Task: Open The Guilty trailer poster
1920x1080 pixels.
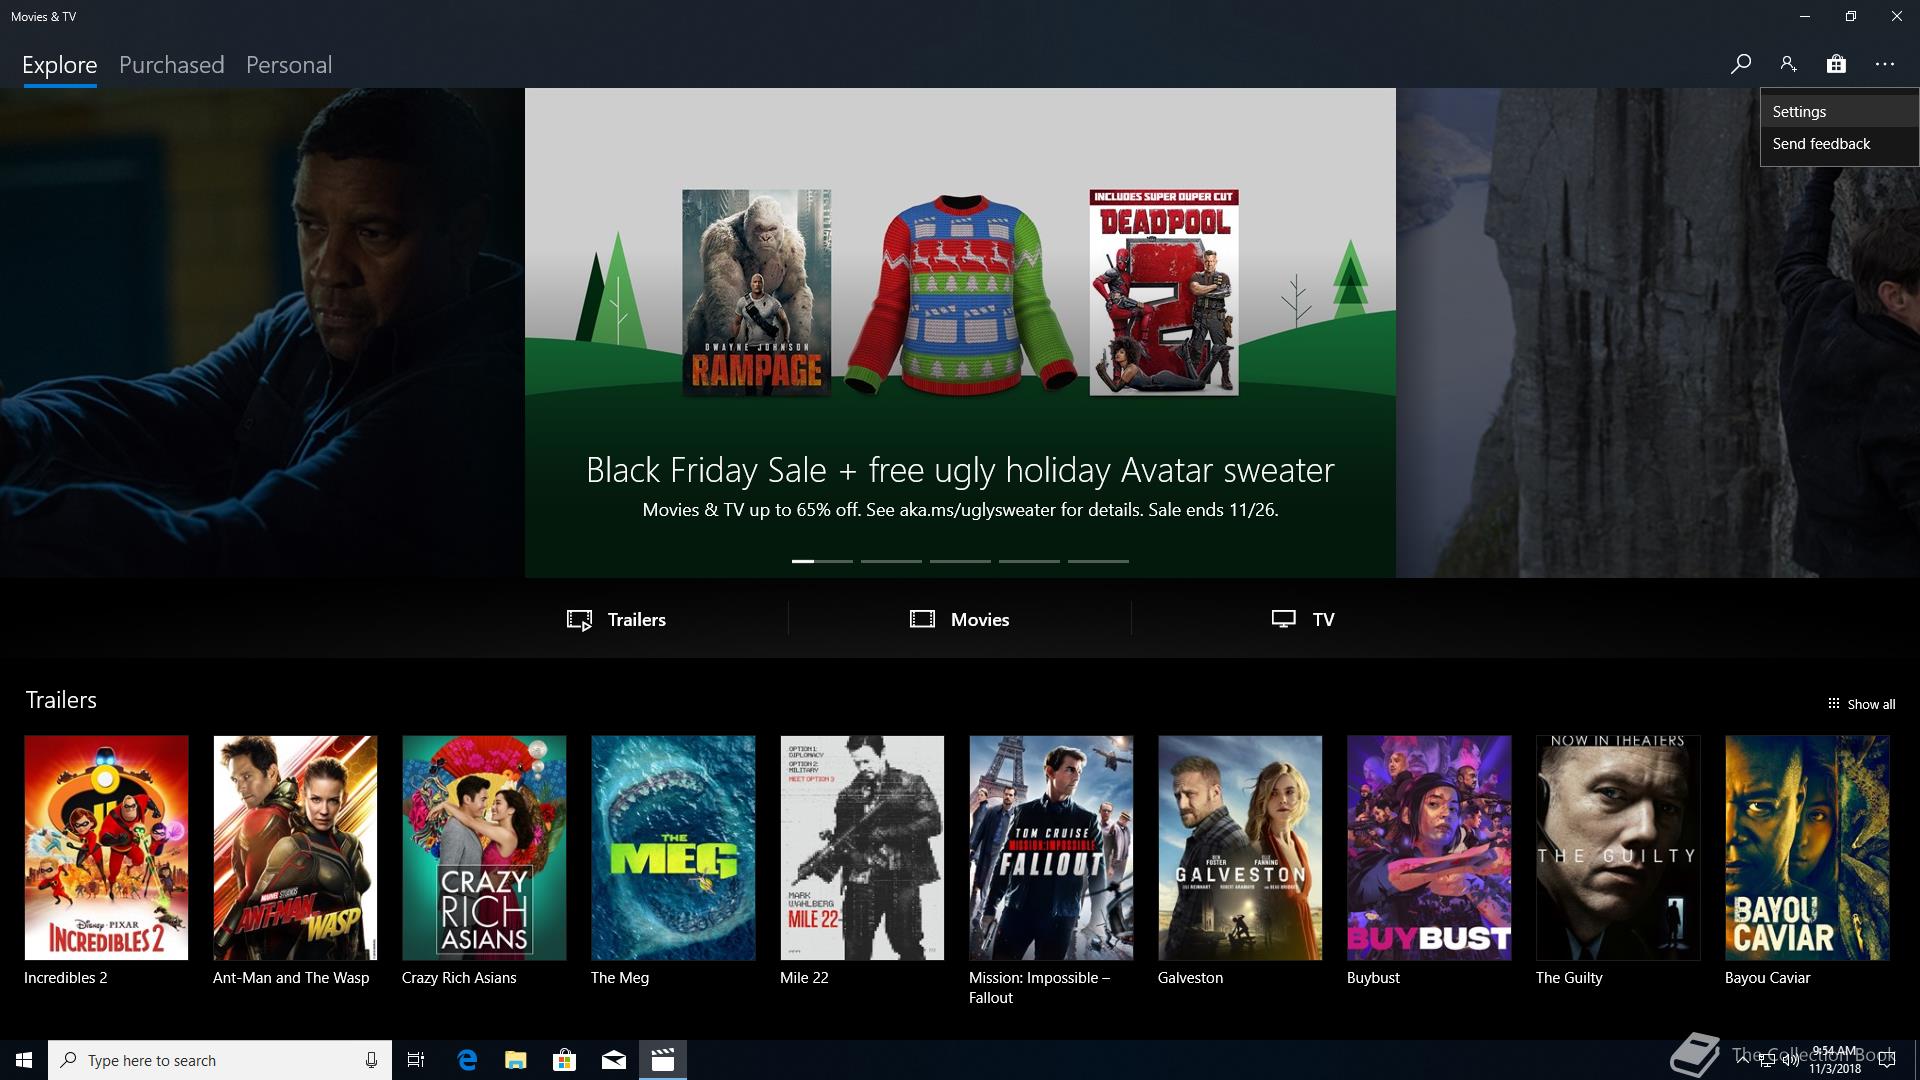Action: pyautogui.click(x=1618, y=848)
